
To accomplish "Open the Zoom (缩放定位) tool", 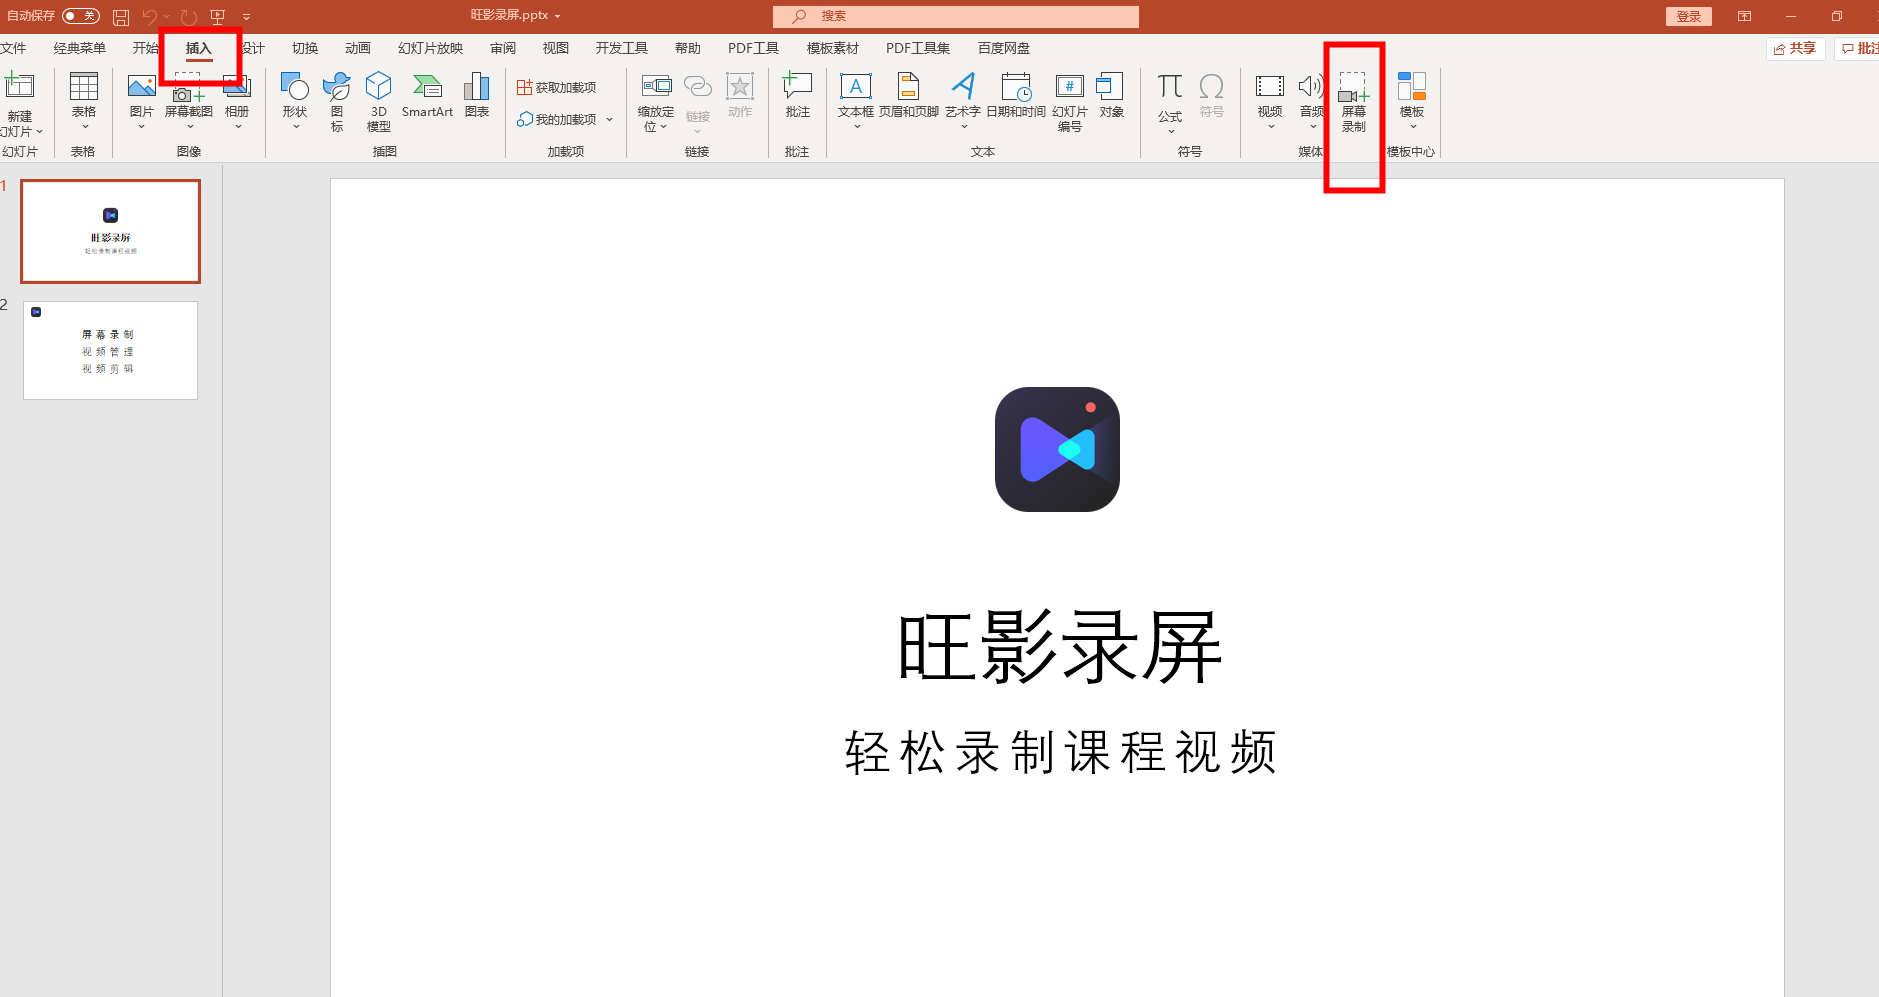I will 656,100.
